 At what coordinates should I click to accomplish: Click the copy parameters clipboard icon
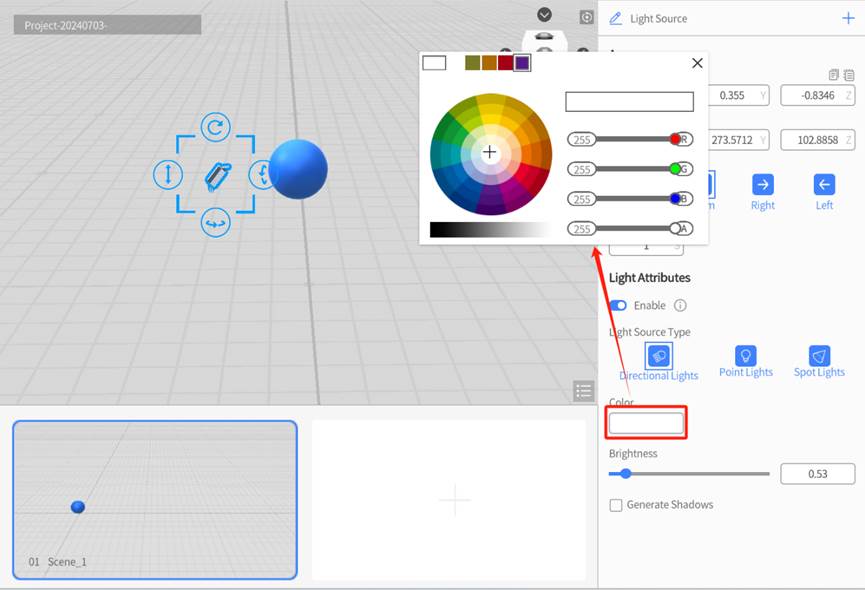(833, 75)
